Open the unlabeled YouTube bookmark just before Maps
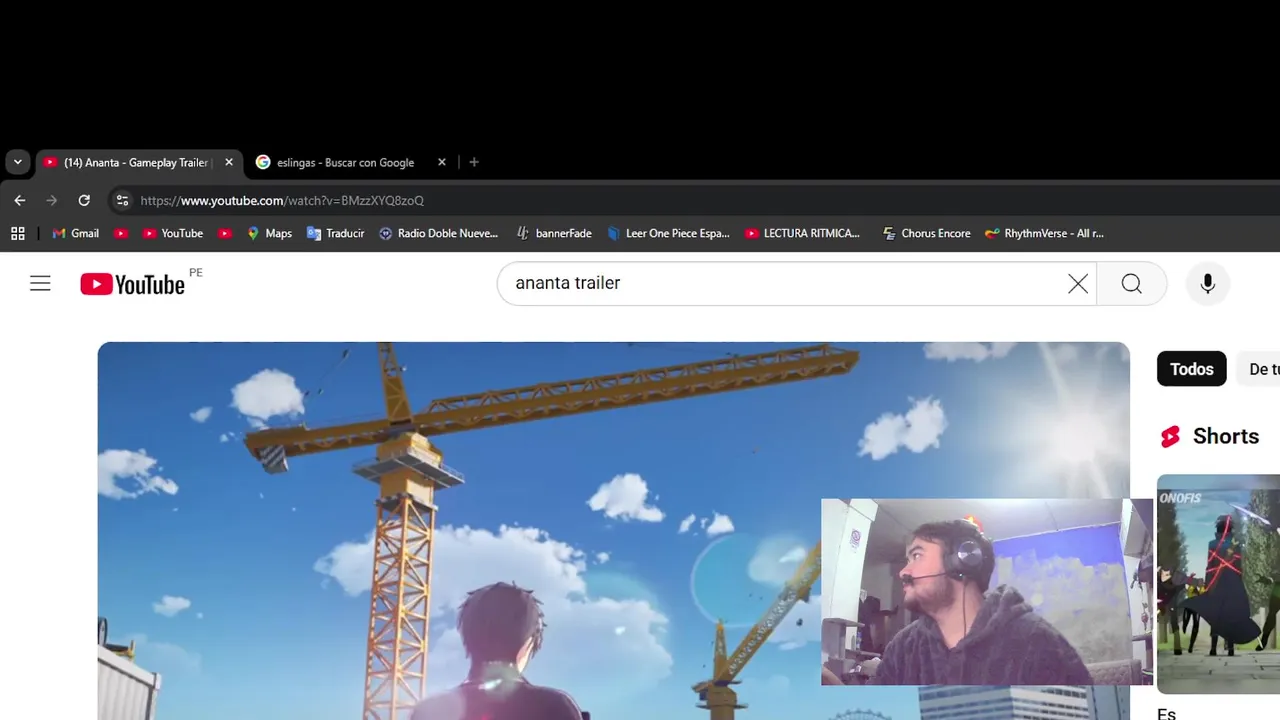Viewport: 1280px width, 720px height. click(225, 233)
